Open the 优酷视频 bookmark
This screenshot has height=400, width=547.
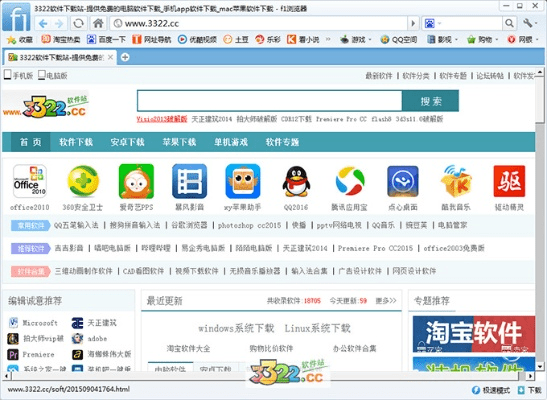click(x=197, y=39)
